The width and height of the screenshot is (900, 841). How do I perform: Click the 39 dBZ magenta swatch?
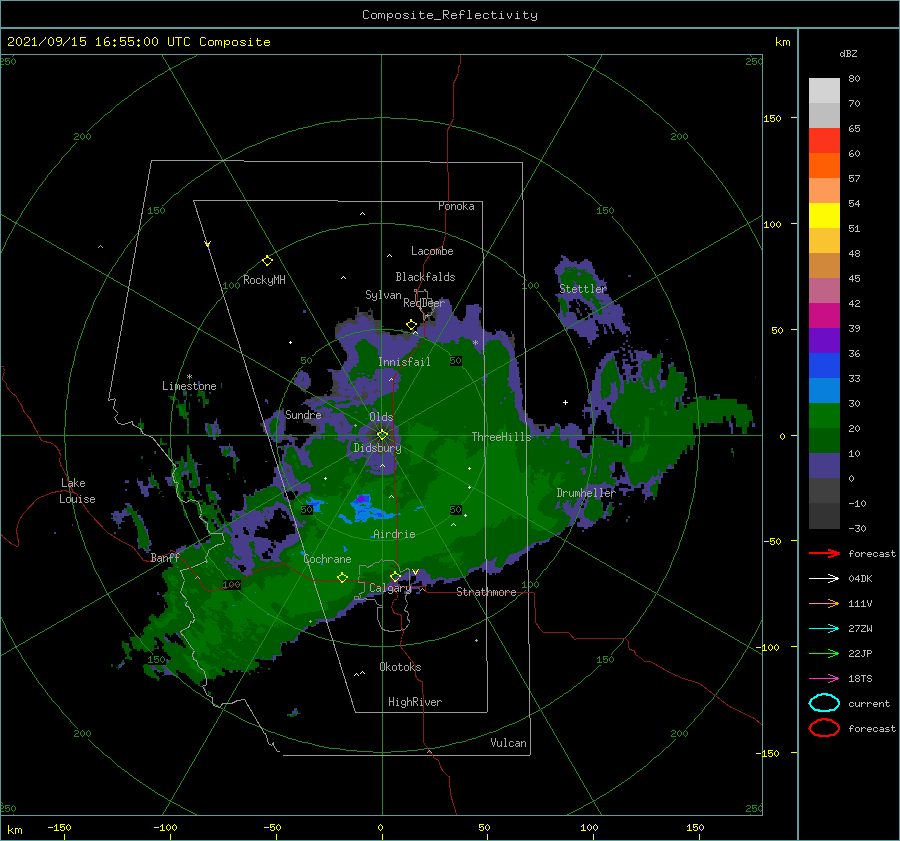point(824,315)
